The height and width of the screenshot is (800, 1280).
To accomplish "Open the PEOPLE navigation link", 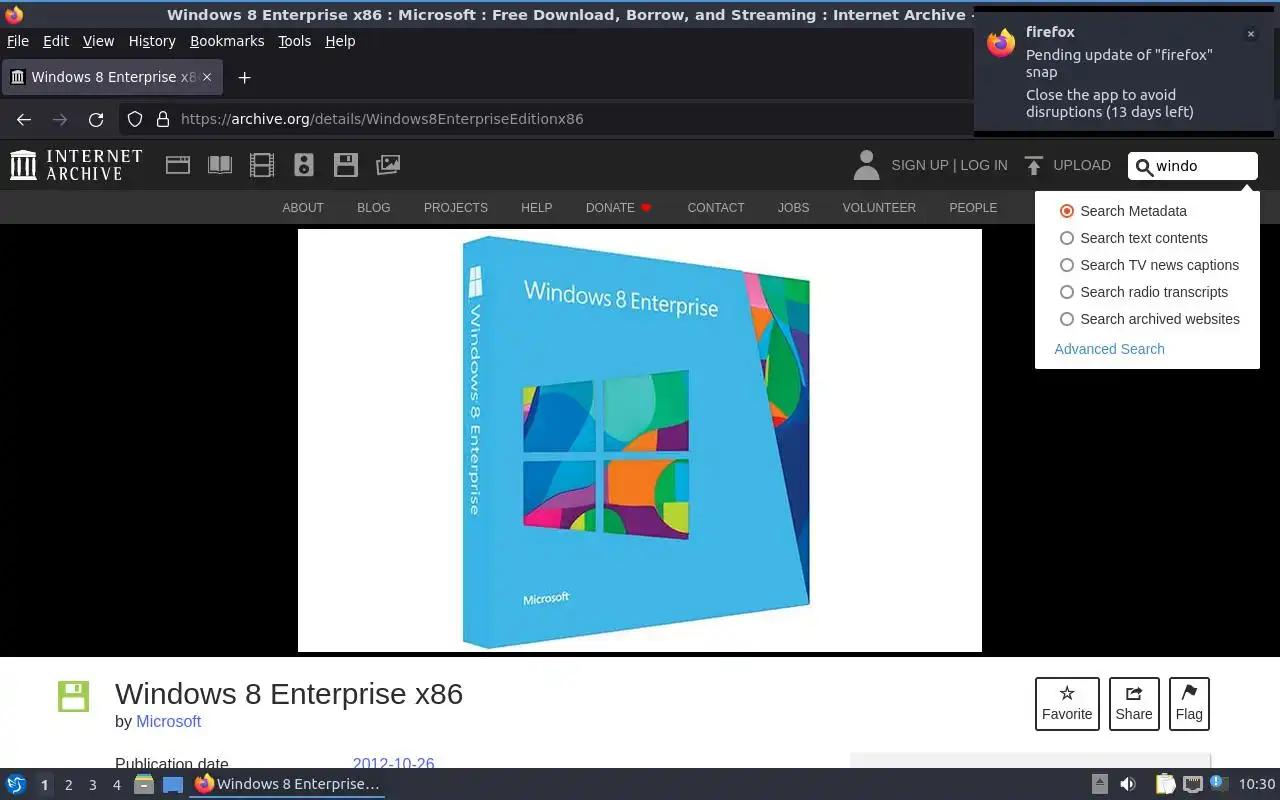I will pos(973,208).
